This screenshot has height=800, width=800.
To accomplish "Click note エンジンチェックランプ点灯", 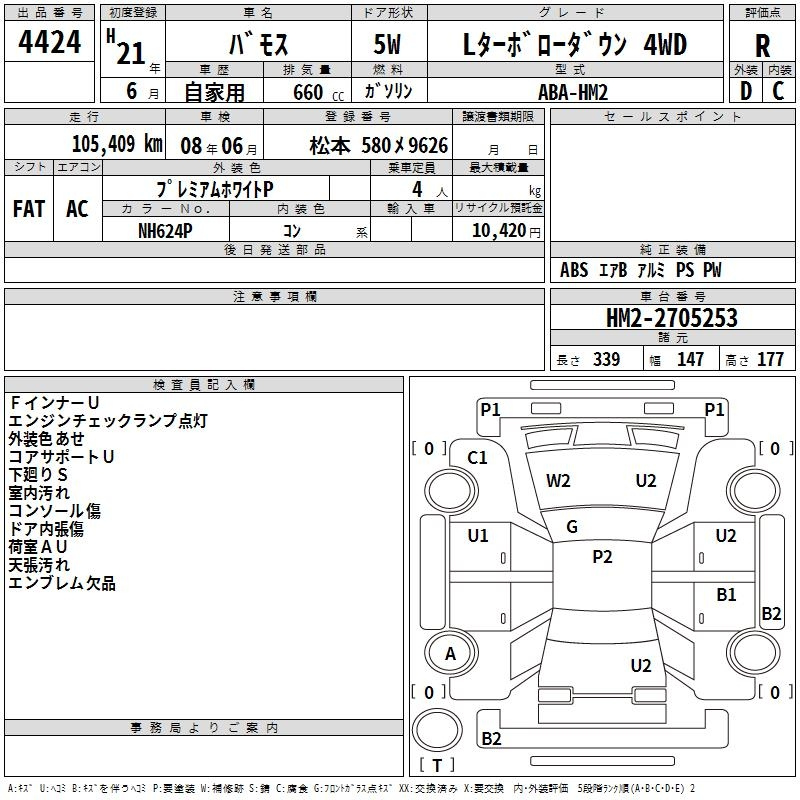I will (x=108, y=421).
